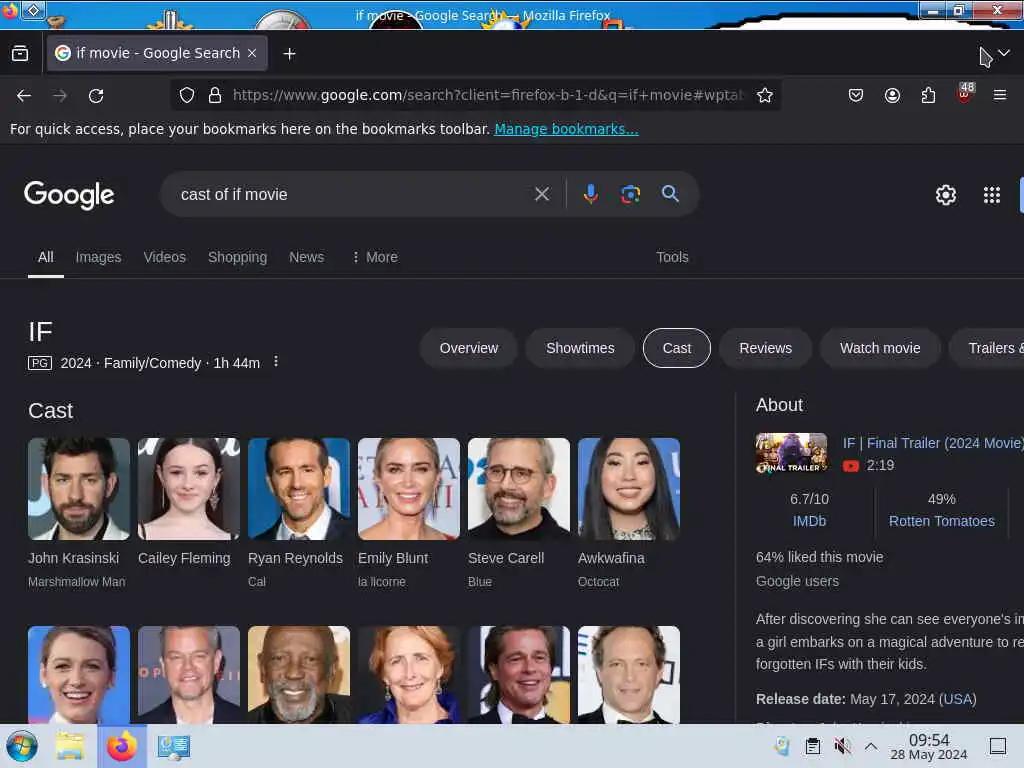
Task: Expand hidden system tray icons
Action: click(871, 746)
